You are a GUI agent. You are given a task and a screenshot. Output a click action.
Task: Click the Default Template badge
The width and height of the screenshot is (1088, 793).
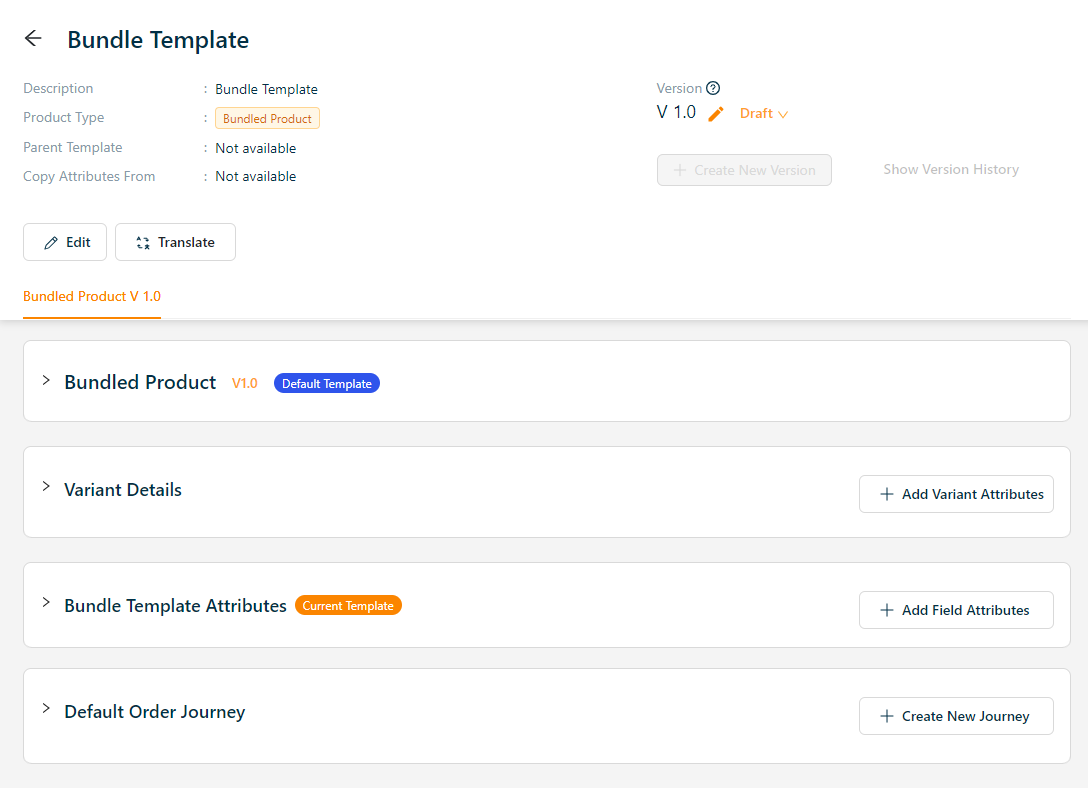(x=327, y=384)
